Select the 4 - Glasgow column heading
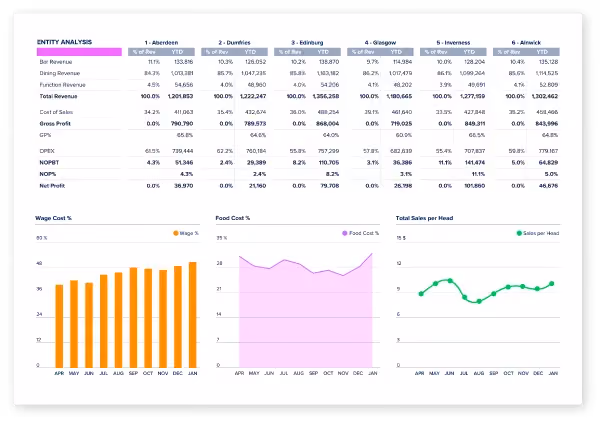 [x=380, y=42]
